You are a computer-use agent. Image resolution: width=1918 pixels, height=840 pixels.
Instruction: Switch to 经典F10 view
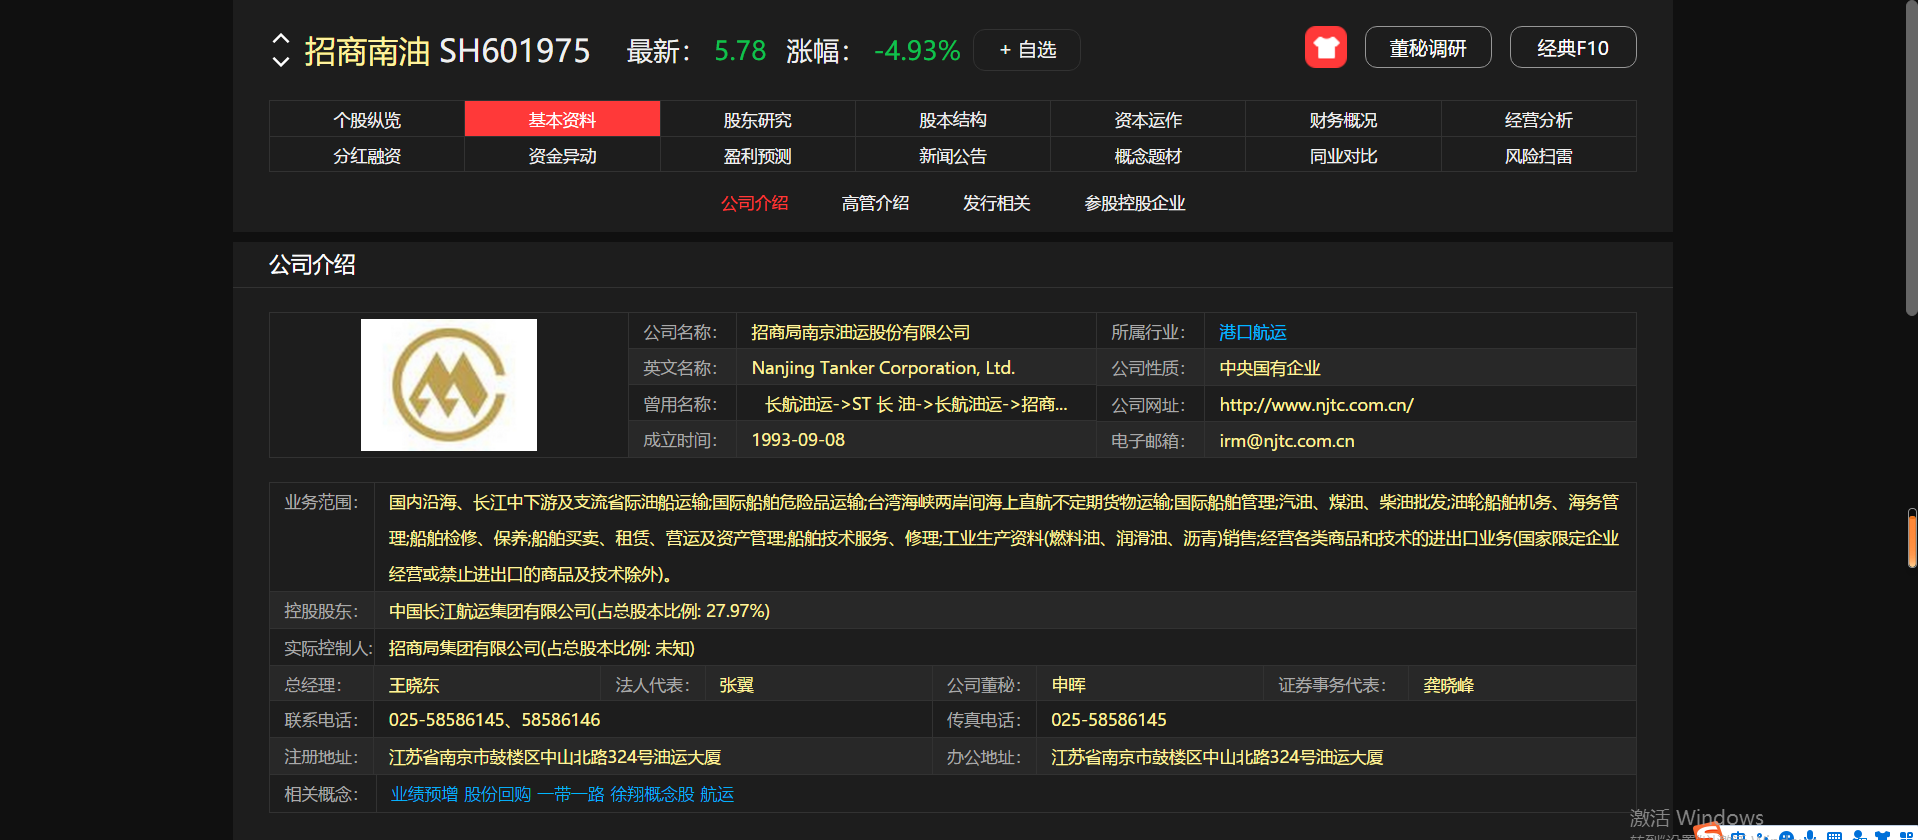1572,48
